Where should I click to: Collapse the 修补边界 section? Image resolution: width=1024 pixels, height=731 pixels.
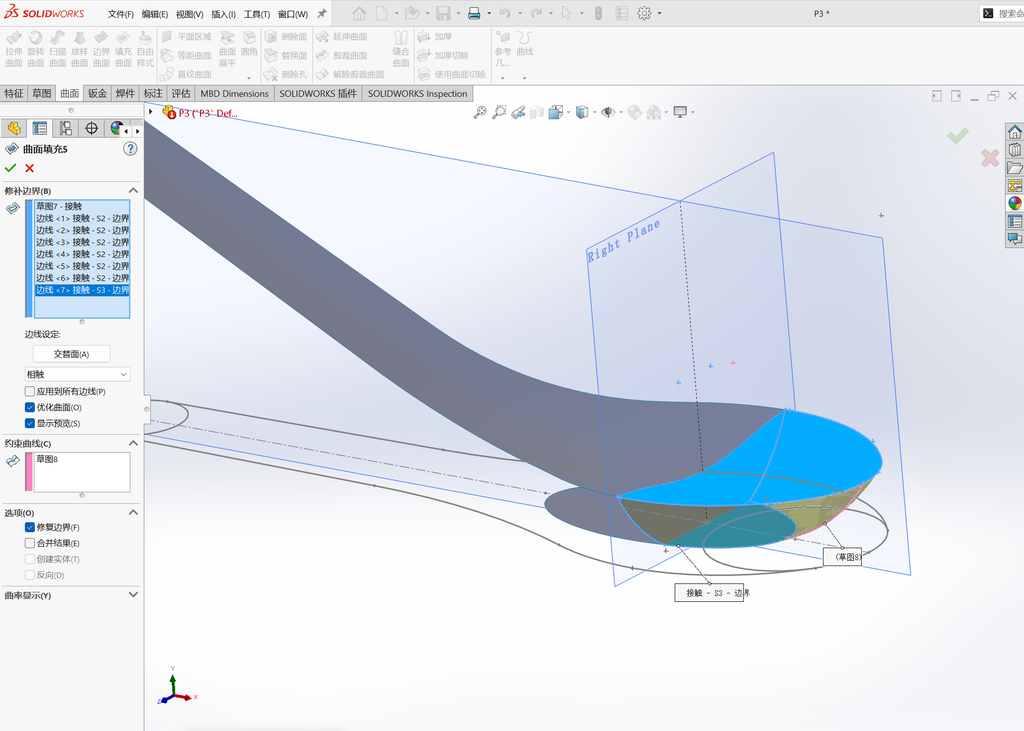(x=133, y=191)
